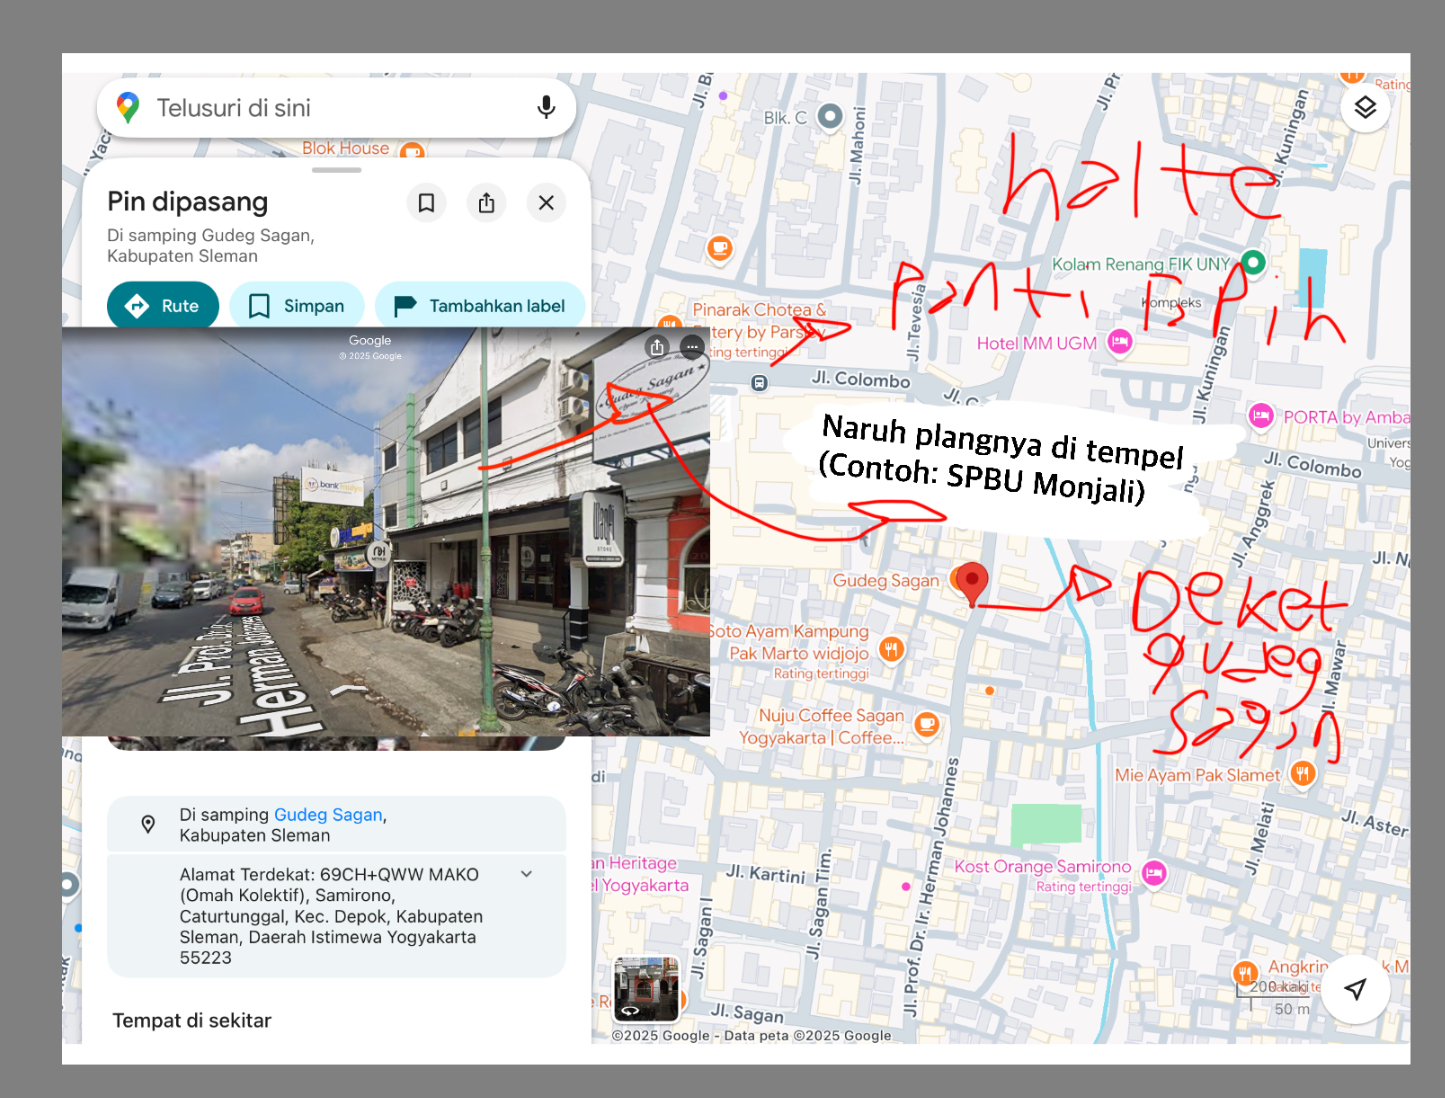Click the my location arrow button

[x=1355, y=989]
